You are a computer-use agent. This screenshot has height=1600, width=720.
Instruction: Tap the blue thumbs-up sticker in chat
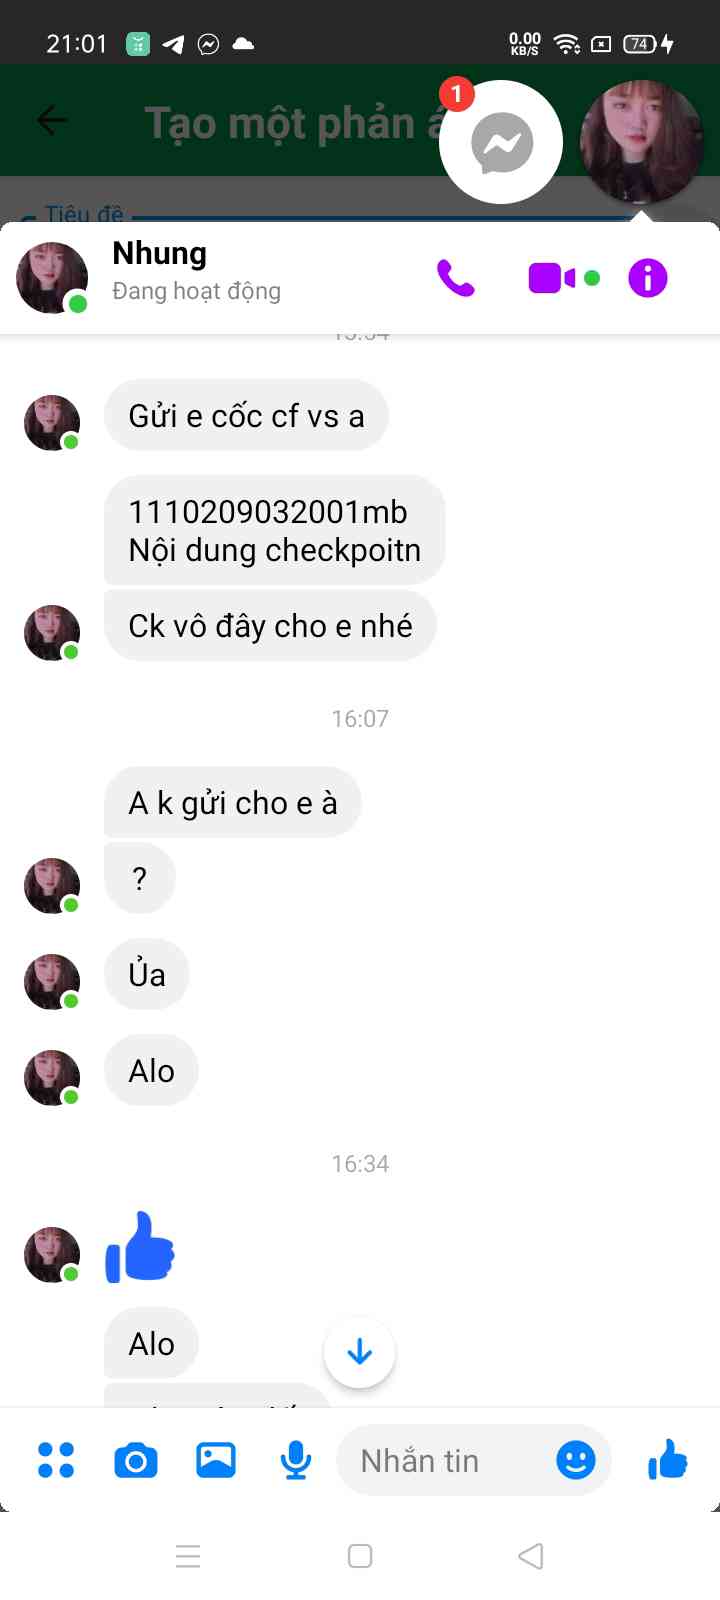coord(140,1247)
